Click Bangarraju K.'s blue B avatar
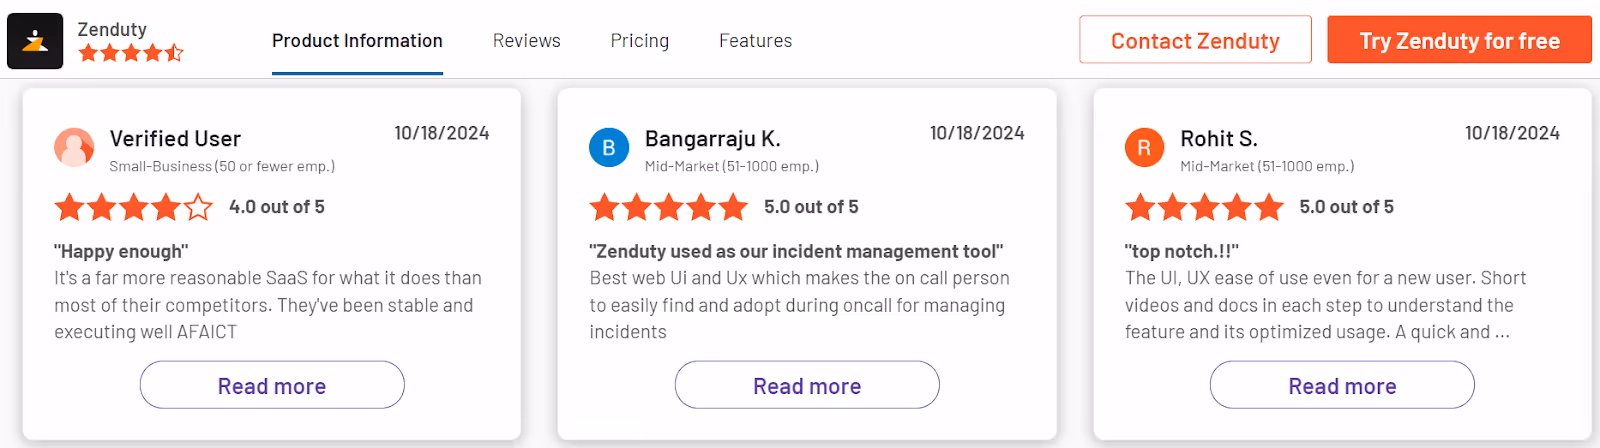This screenshot has height=448, width=1600. 609,147
